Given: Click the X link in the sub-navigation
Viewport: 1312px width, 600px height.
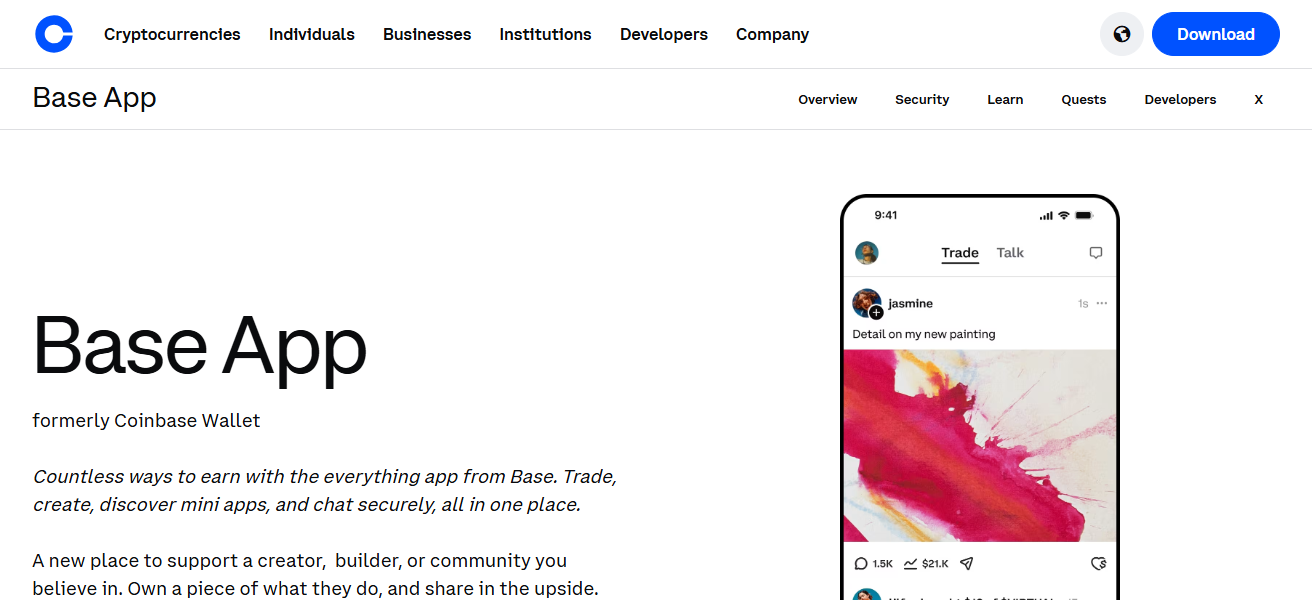Looking at the screenshot, I should pos(1258,99).
